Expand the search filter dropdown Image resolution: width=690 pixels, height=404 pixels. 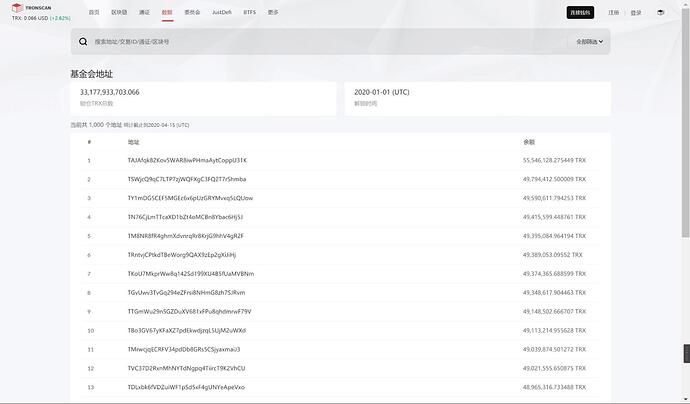tap(590, 41)
